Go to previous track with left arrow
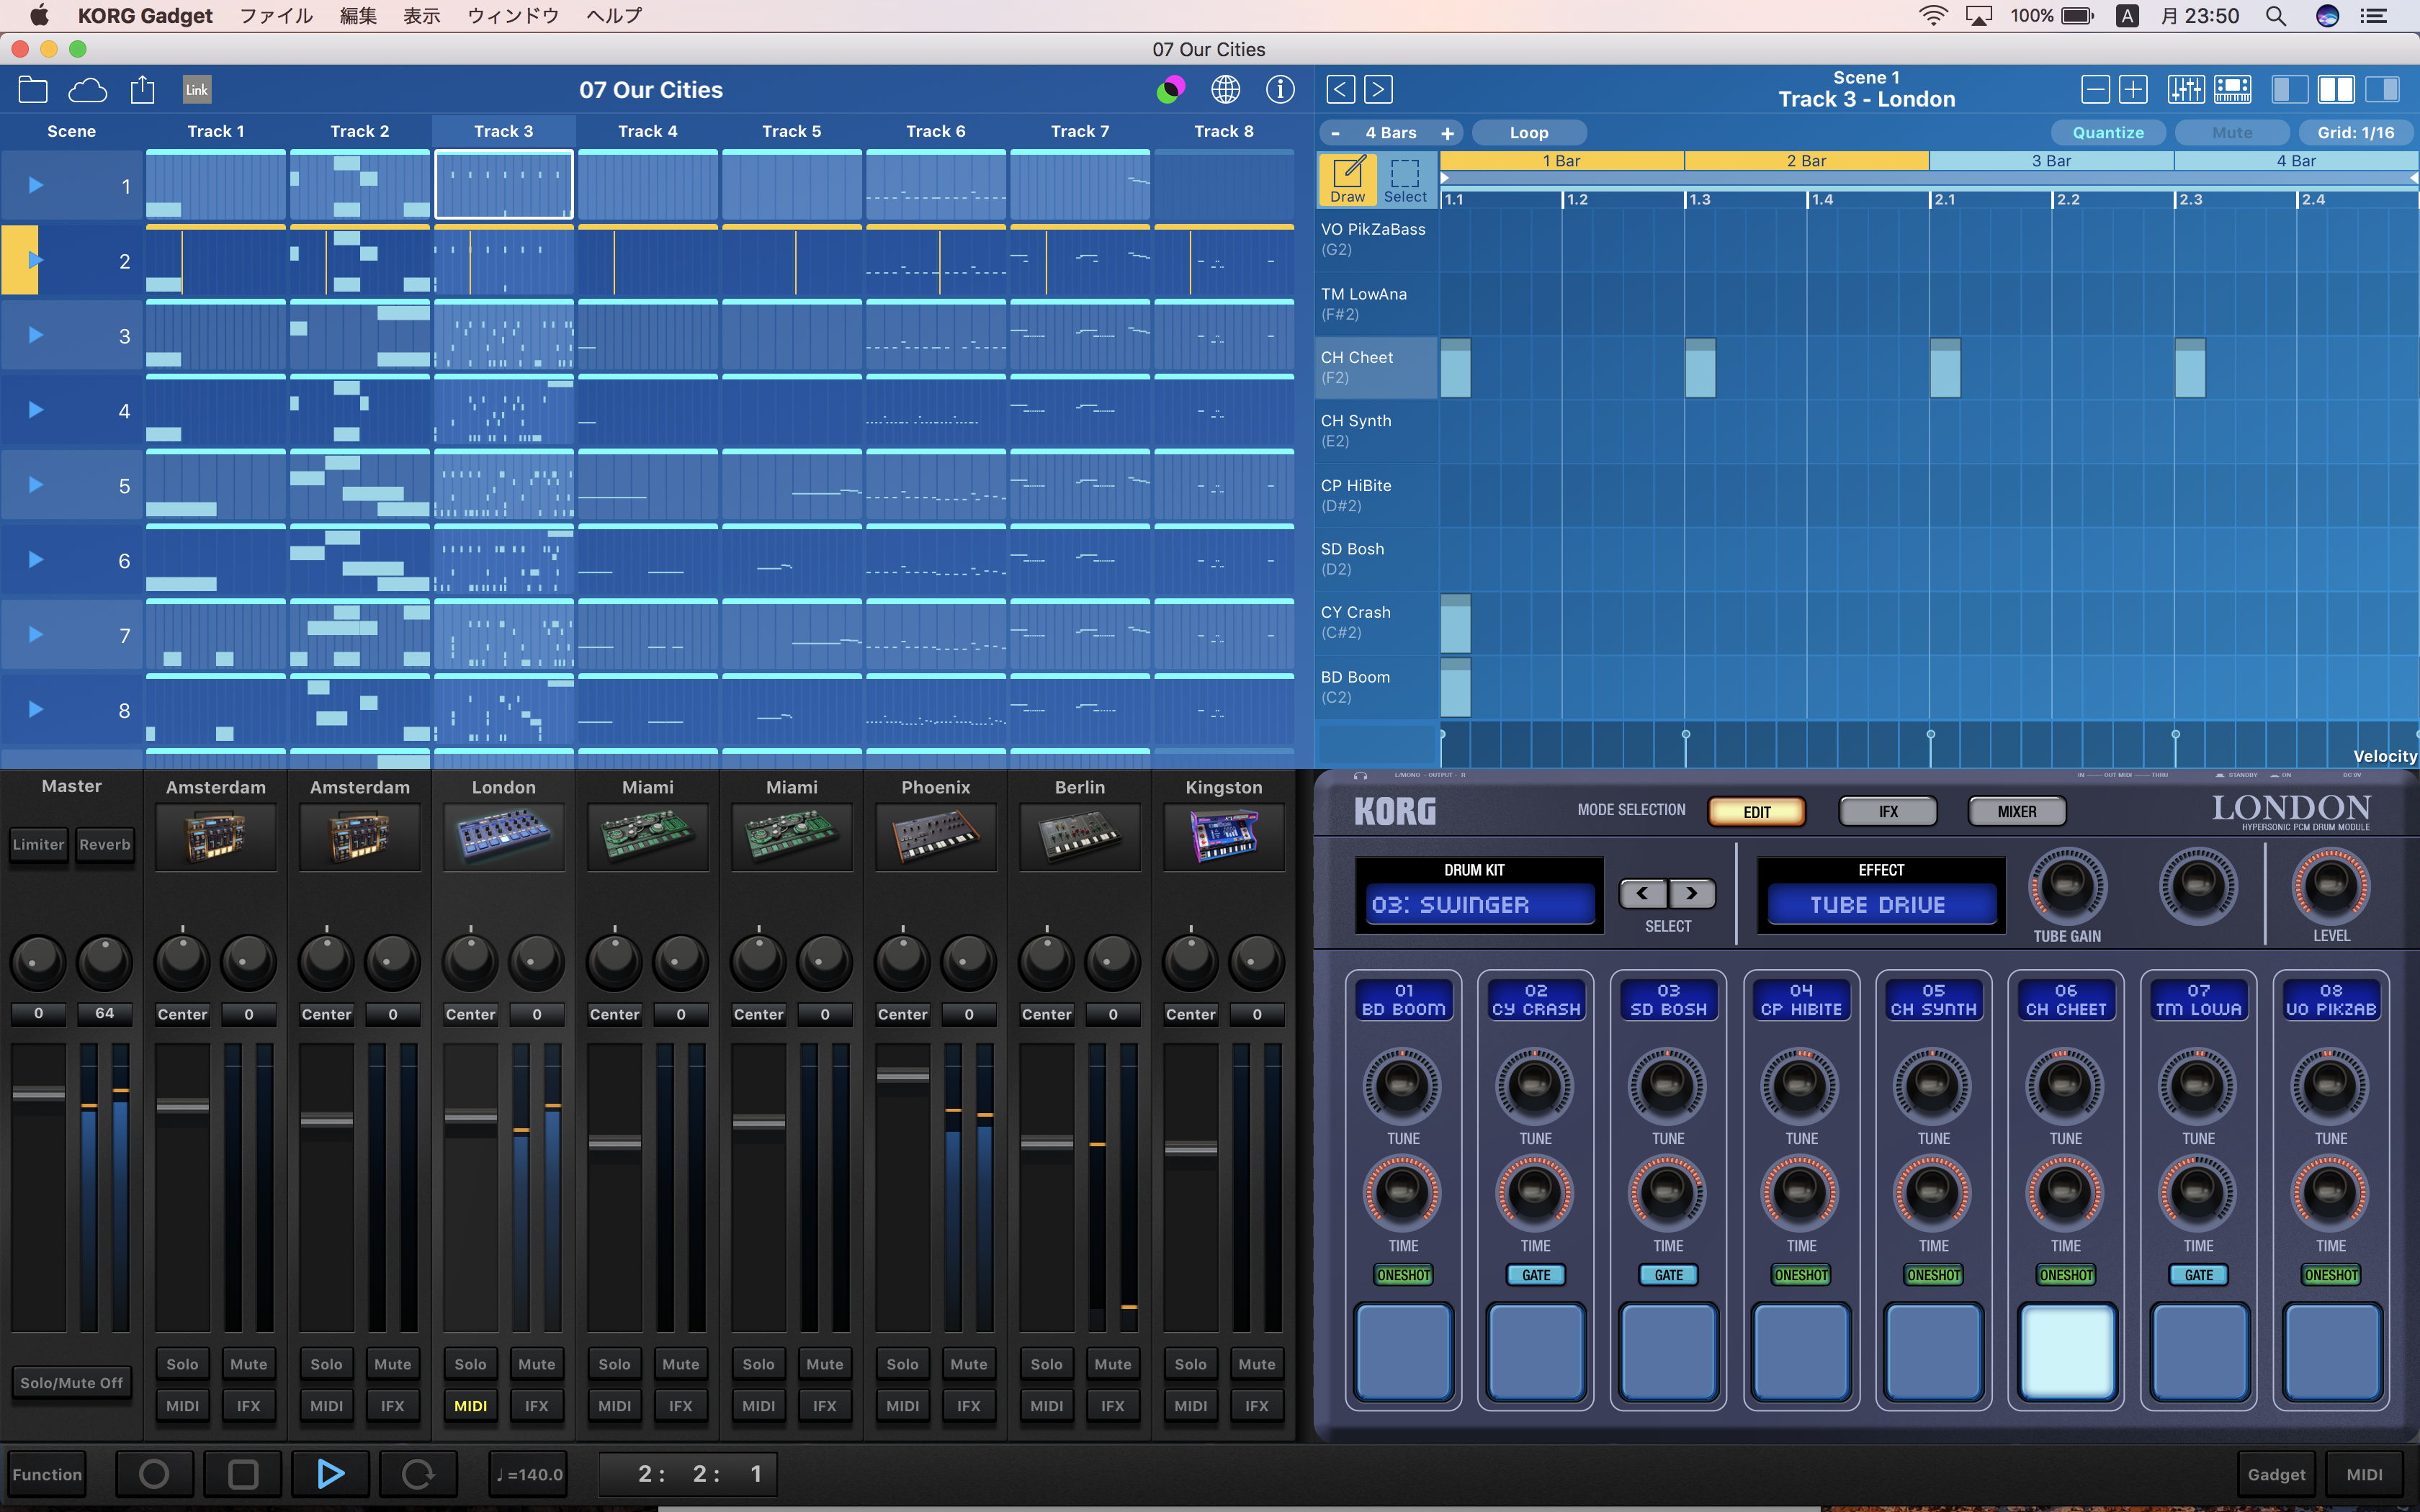This screenshot has height=1512, width=2420. (x=1341, y=89)
